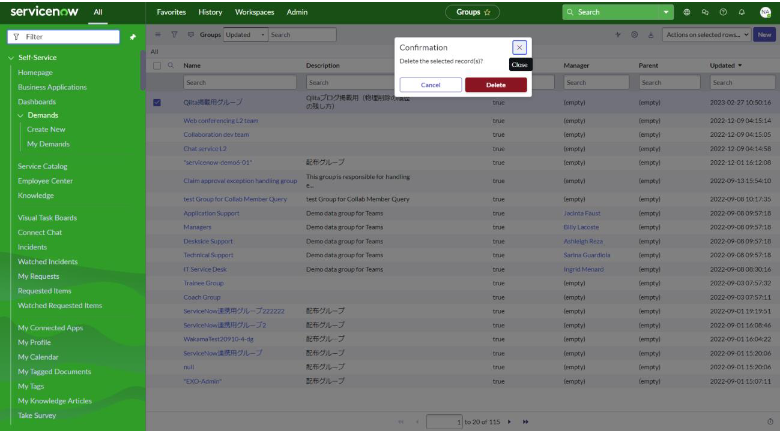Sort by the Name column header

click(192, 66)
